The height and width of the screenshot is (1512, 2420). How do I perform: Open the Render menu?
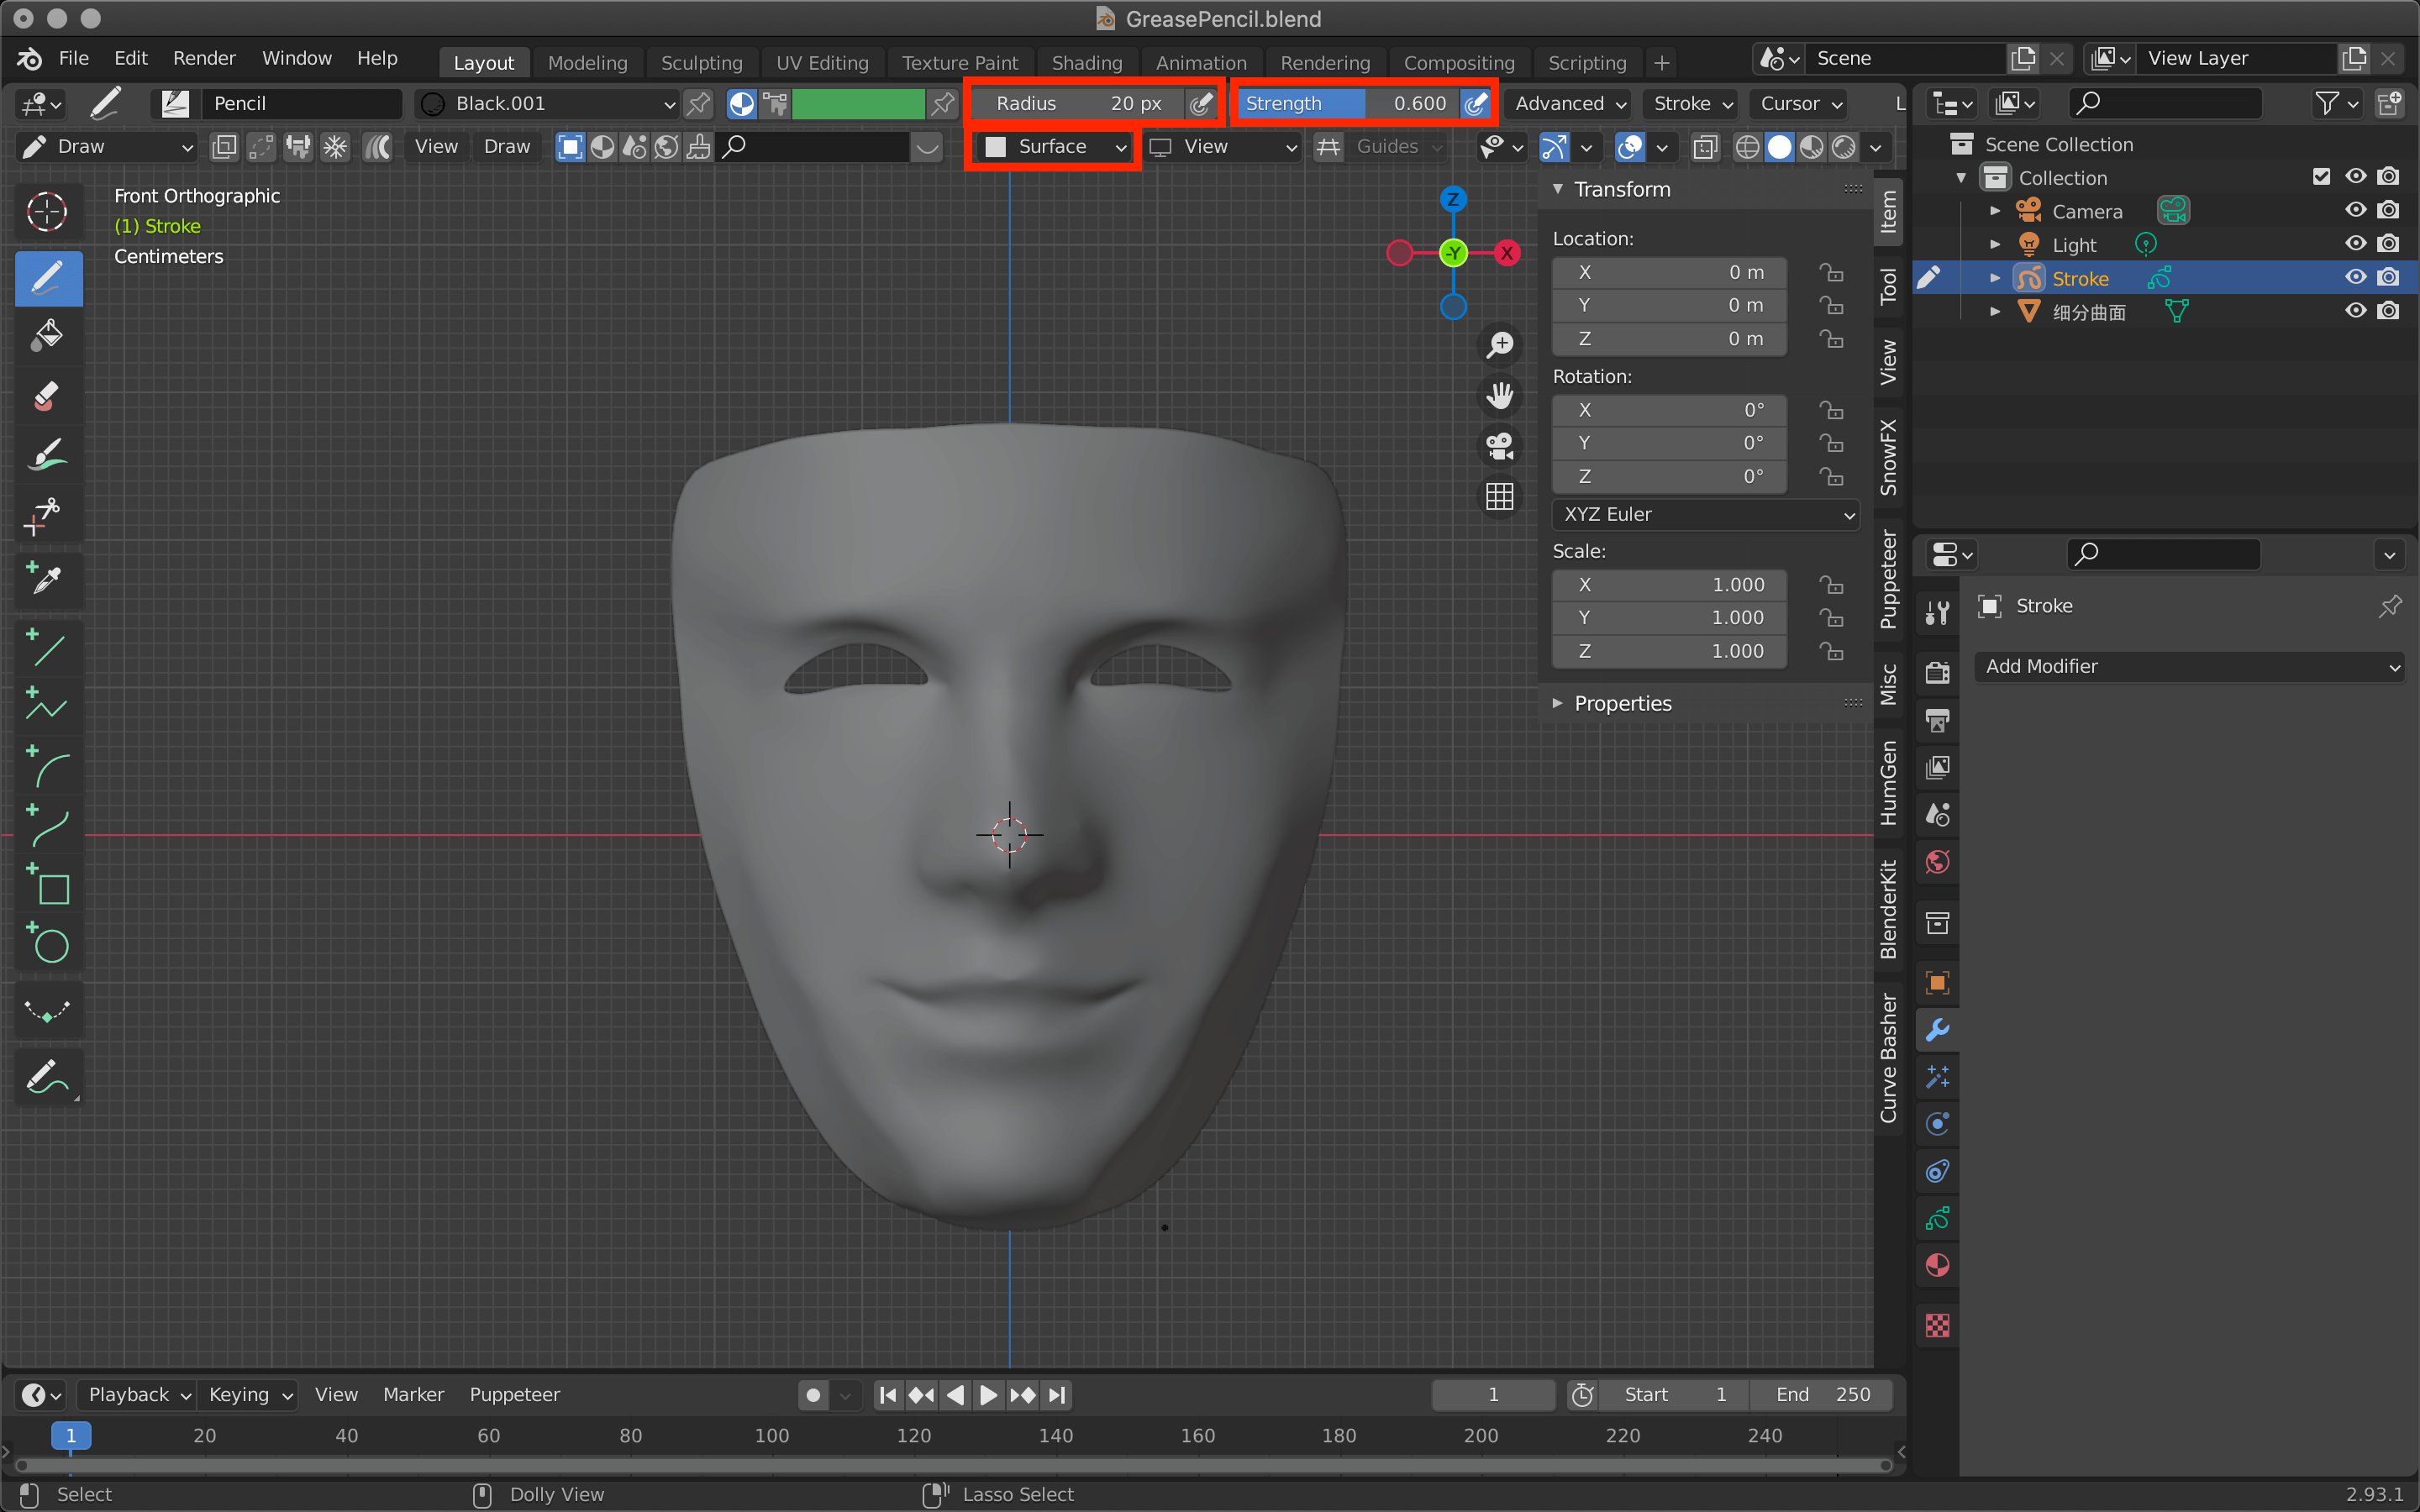[x=203, y=58]
